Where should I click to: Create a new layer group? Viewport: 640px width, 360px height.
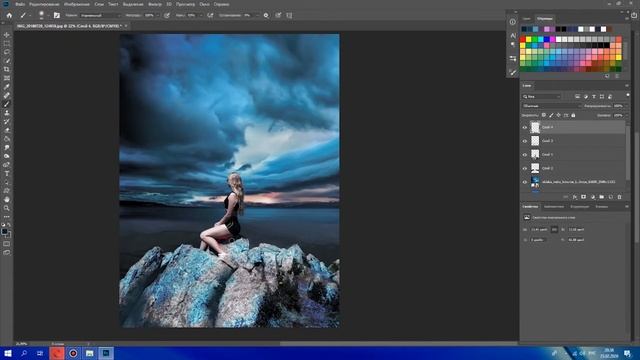602,197
